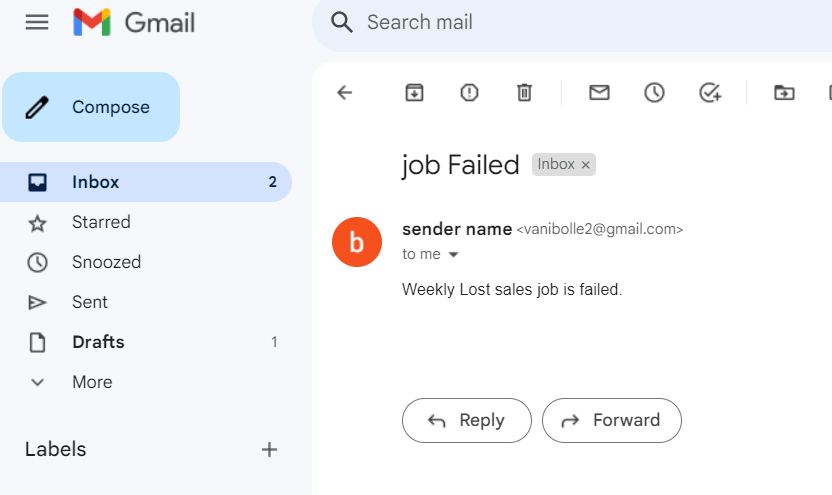
Task: Delete the job Failed email
Action: [524, 93]
